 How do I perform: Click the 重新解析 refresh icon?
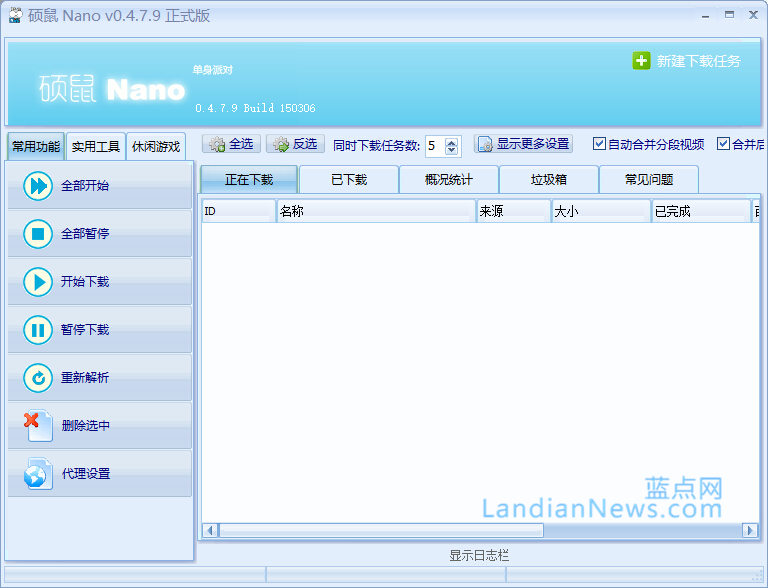point(38,378)
